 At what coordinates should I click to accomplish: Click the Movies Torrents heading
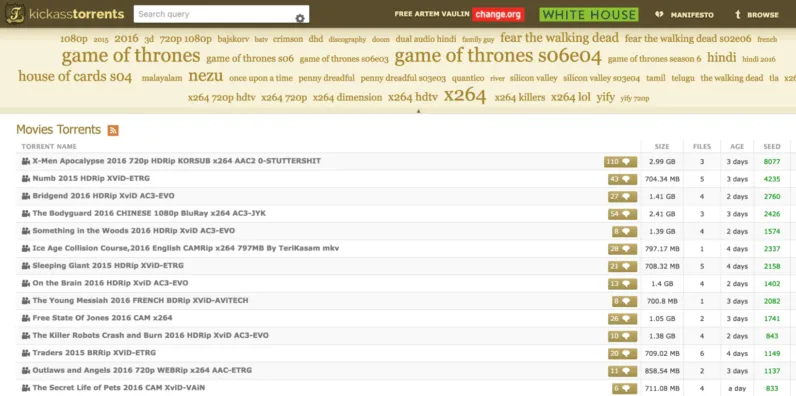coord(58,129)
